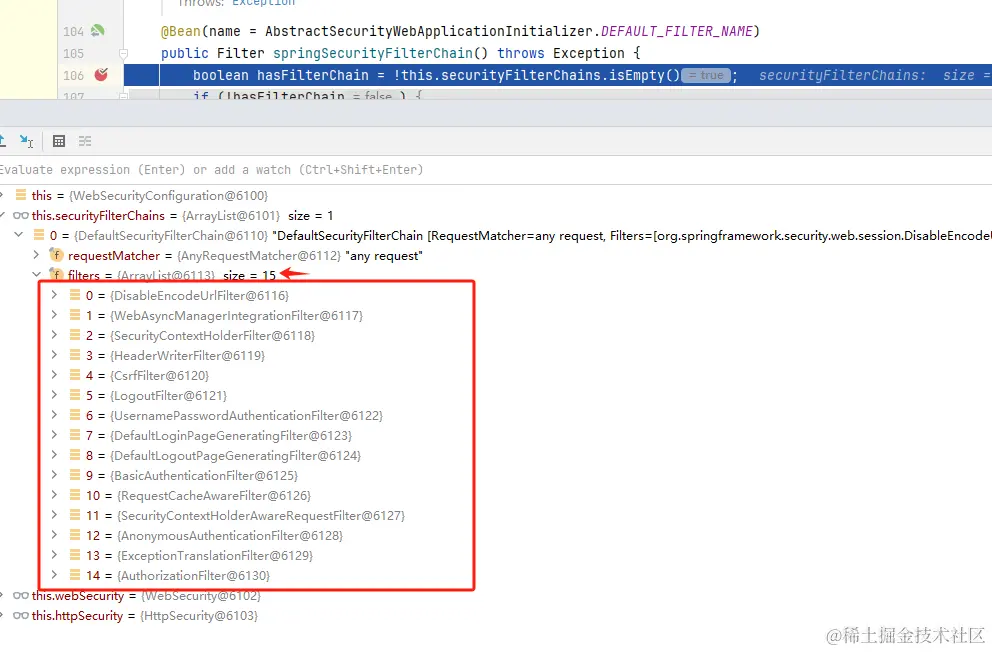Click the DEFAULT_FILTER_NAME constant in code
Image resolution: width=992 pixels, height=652 pixels.
[677, 31]
